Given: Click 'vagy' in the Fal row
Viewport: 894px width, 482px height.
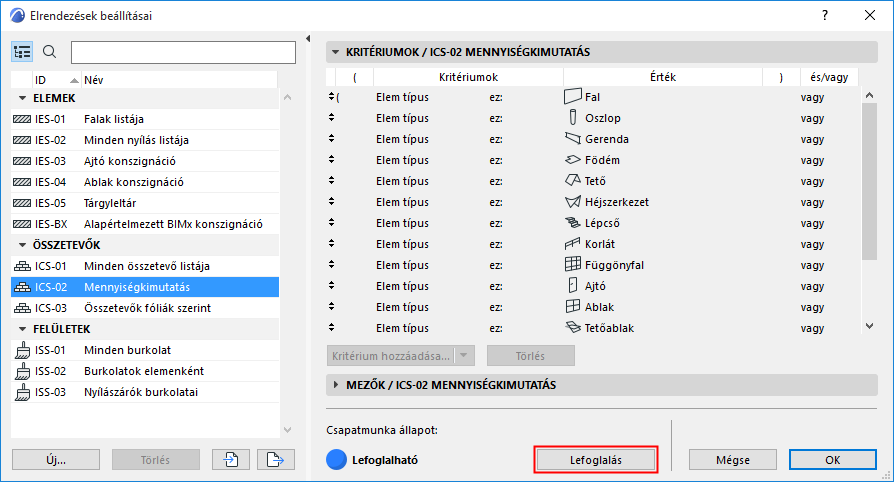Looking at the screenshot, I should [x=812, y=98].
